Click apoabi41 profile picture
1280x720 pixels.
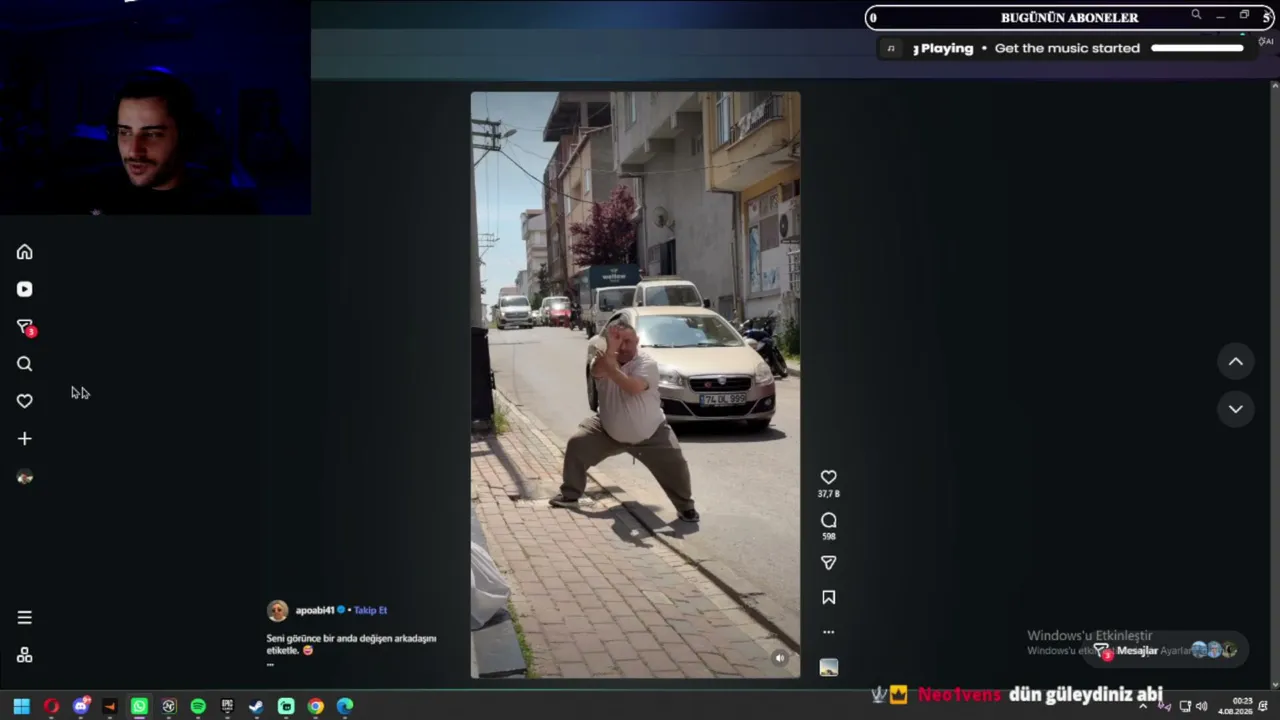pyautogui.click(x=278, y=610)
